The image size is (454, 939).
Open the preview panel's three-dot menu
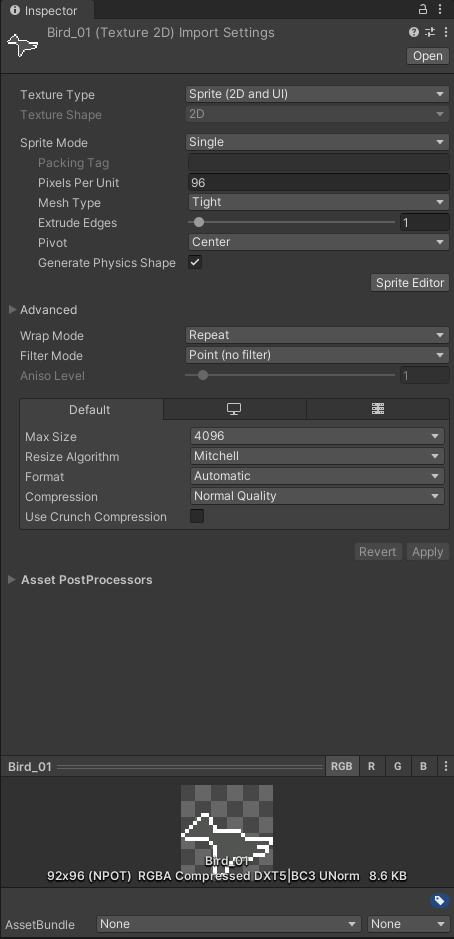pyautogui.click(x=446, y=766)
